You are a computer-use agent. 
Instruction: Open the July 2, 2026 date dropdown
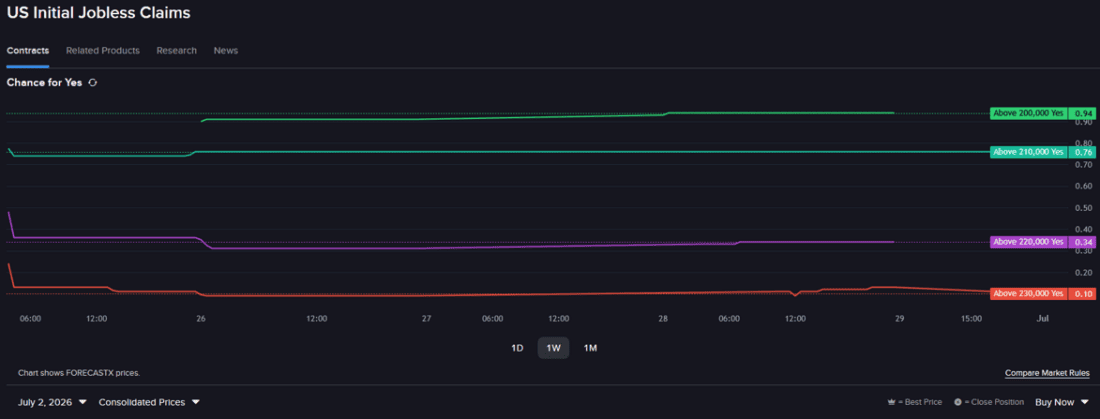(x=53, y=402)
